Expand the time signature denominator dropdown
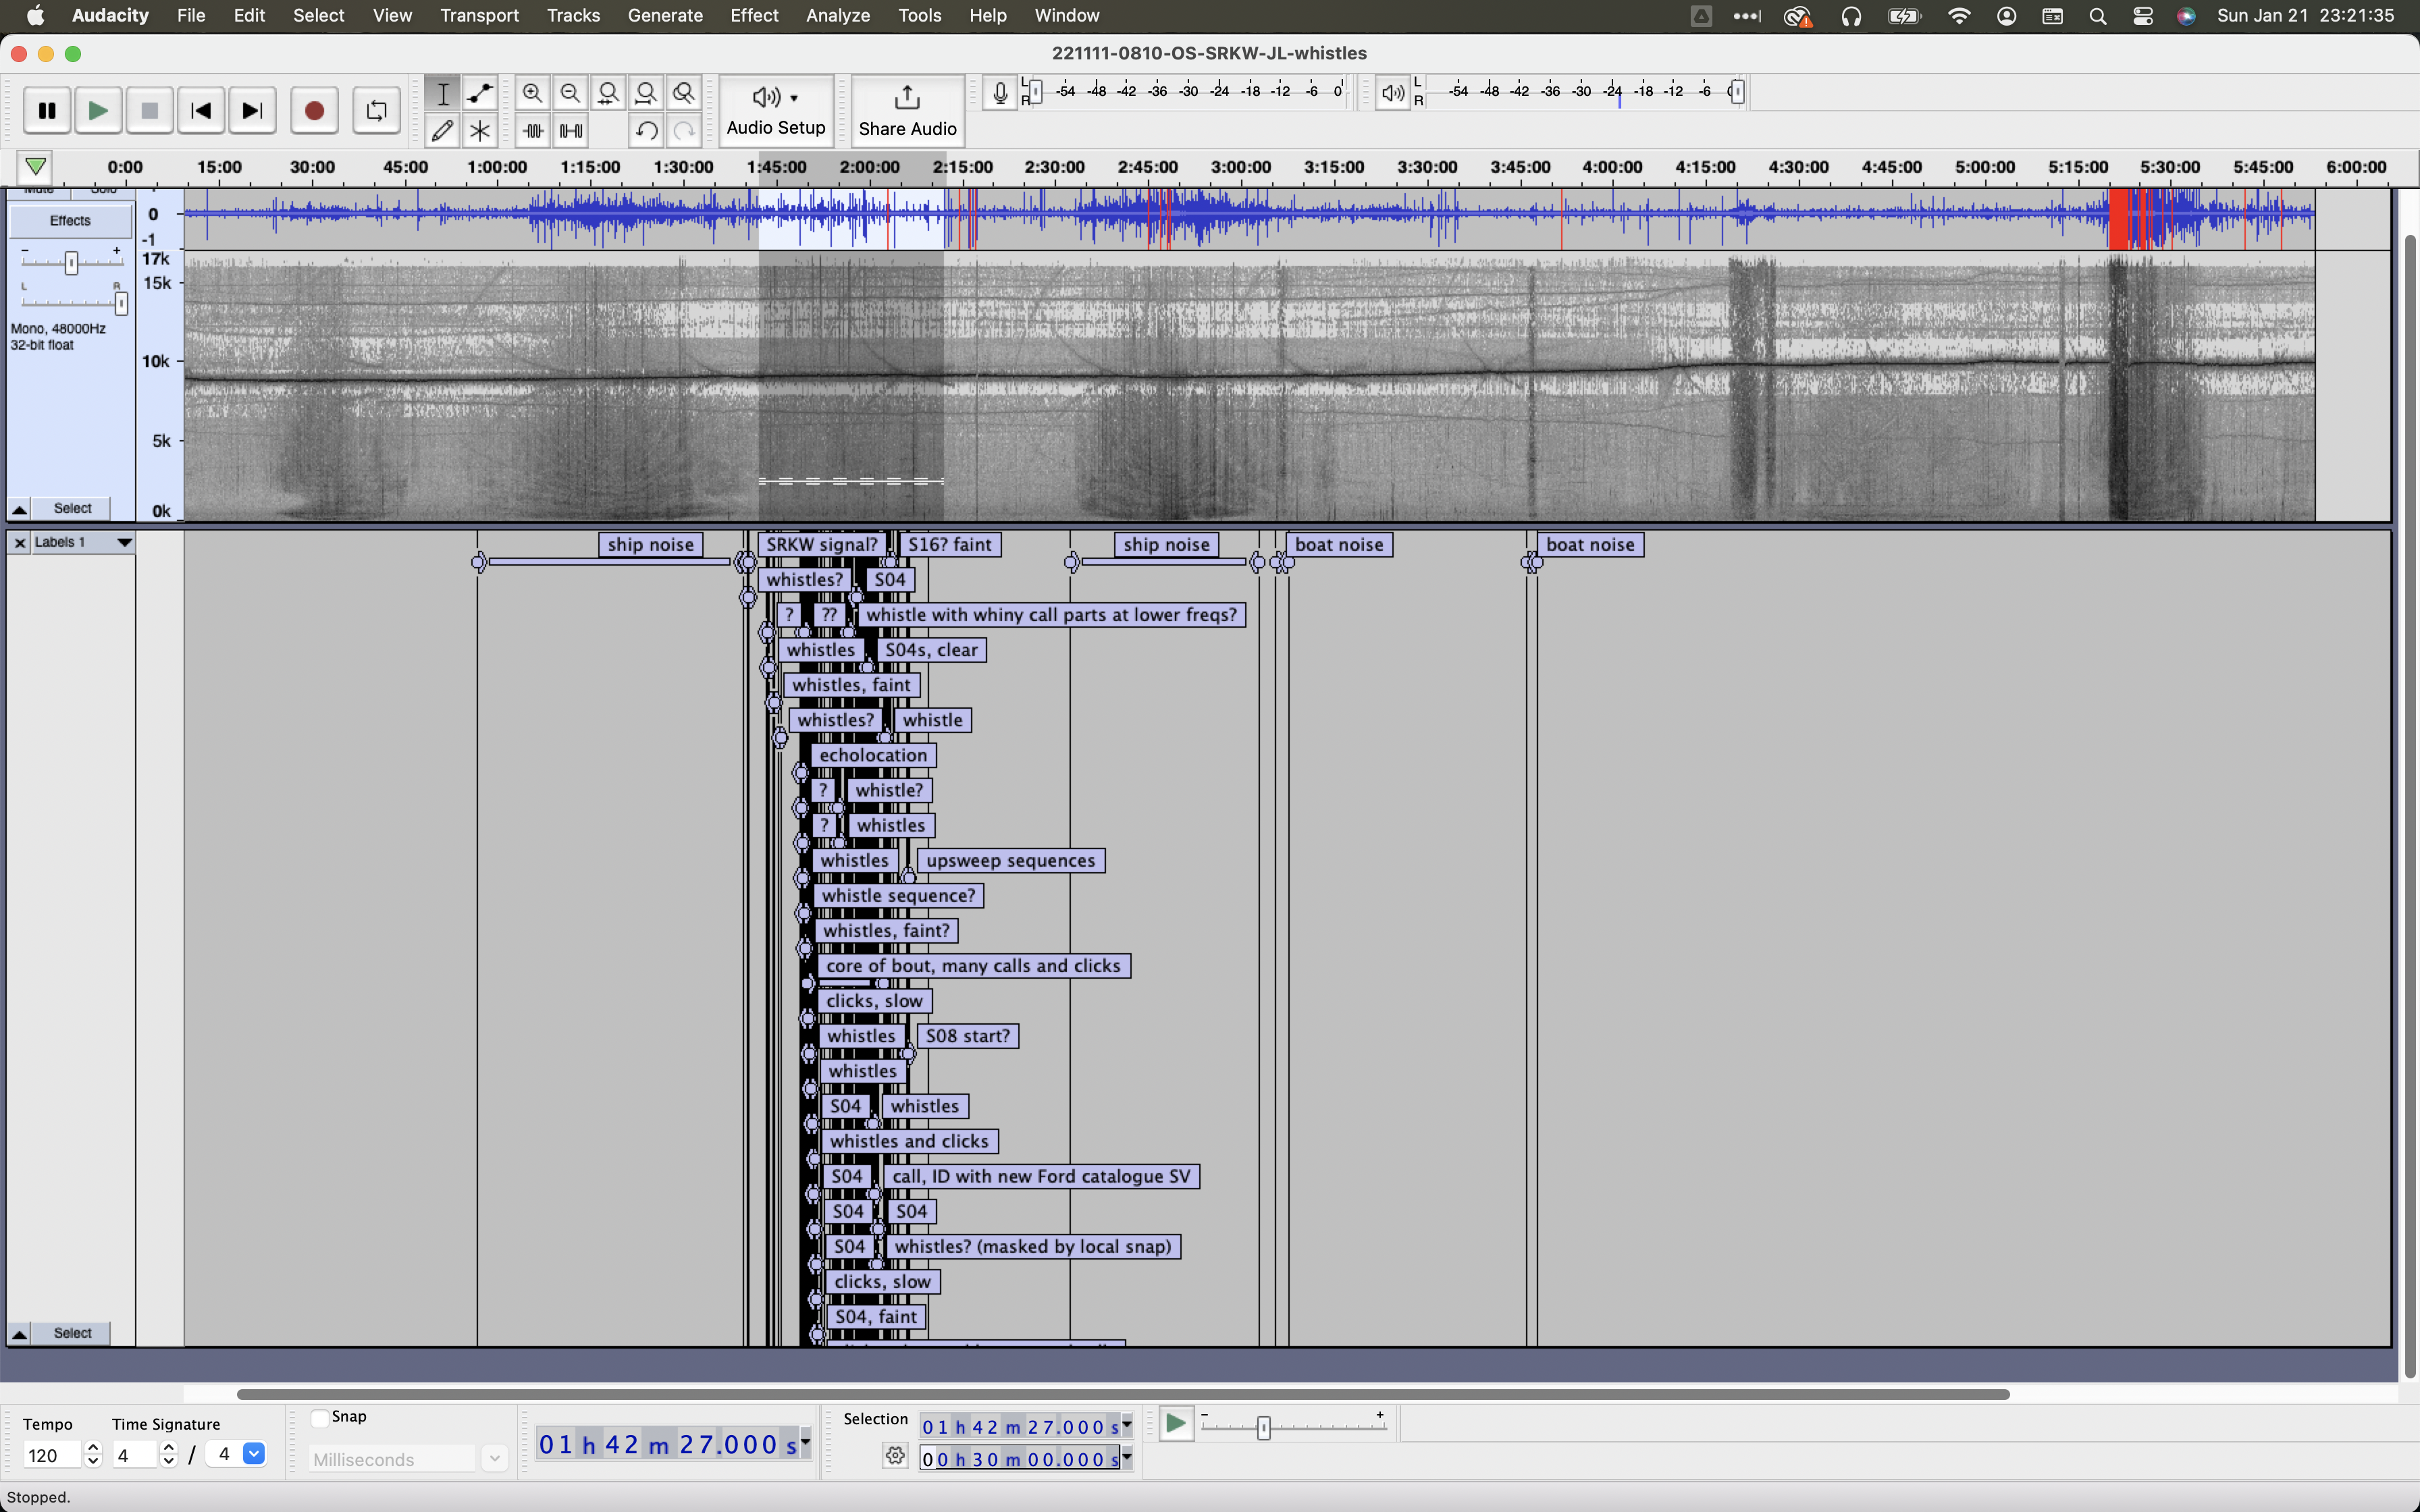 point(254,1454)
